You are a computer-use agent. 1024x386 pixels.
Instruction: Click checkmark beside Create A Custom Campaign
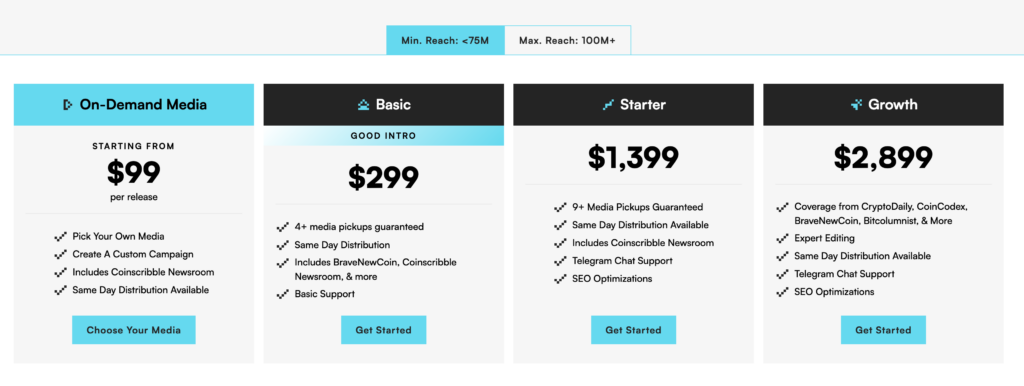point(61,255)
